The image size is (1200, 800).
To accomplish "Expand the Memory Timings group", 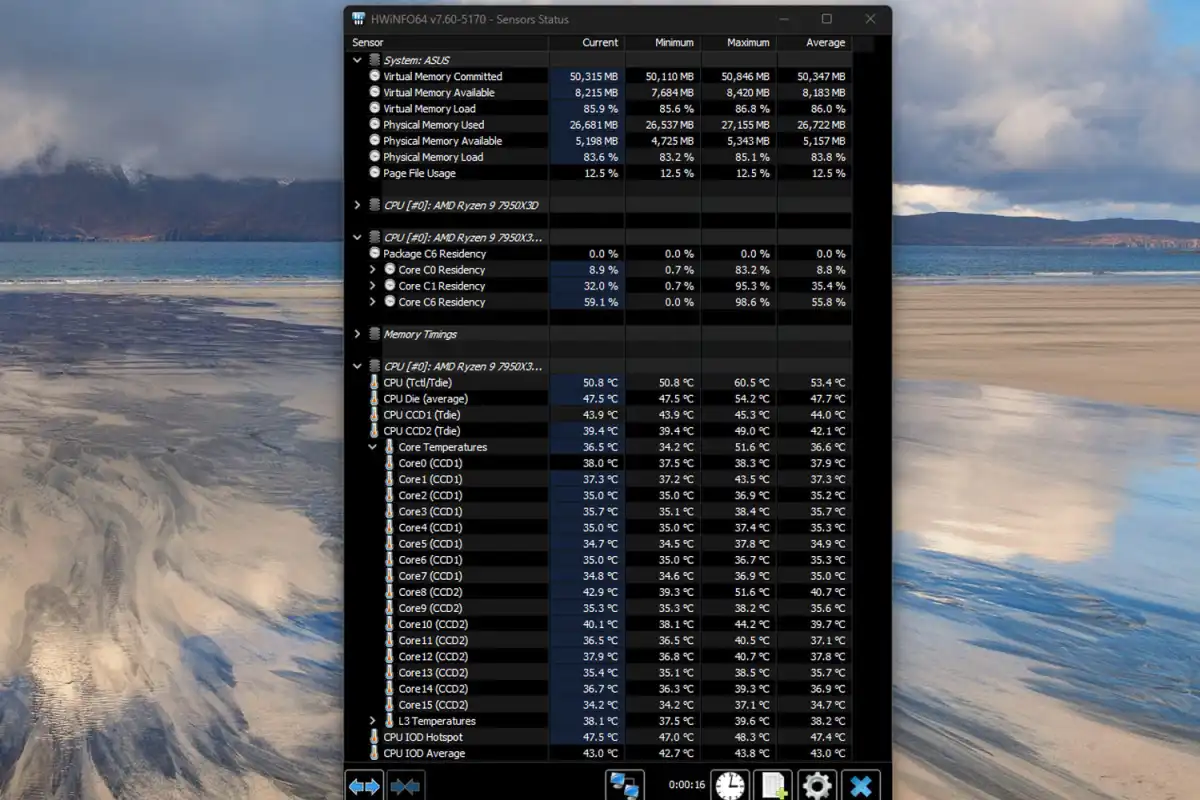I will [x=358, y=334].
